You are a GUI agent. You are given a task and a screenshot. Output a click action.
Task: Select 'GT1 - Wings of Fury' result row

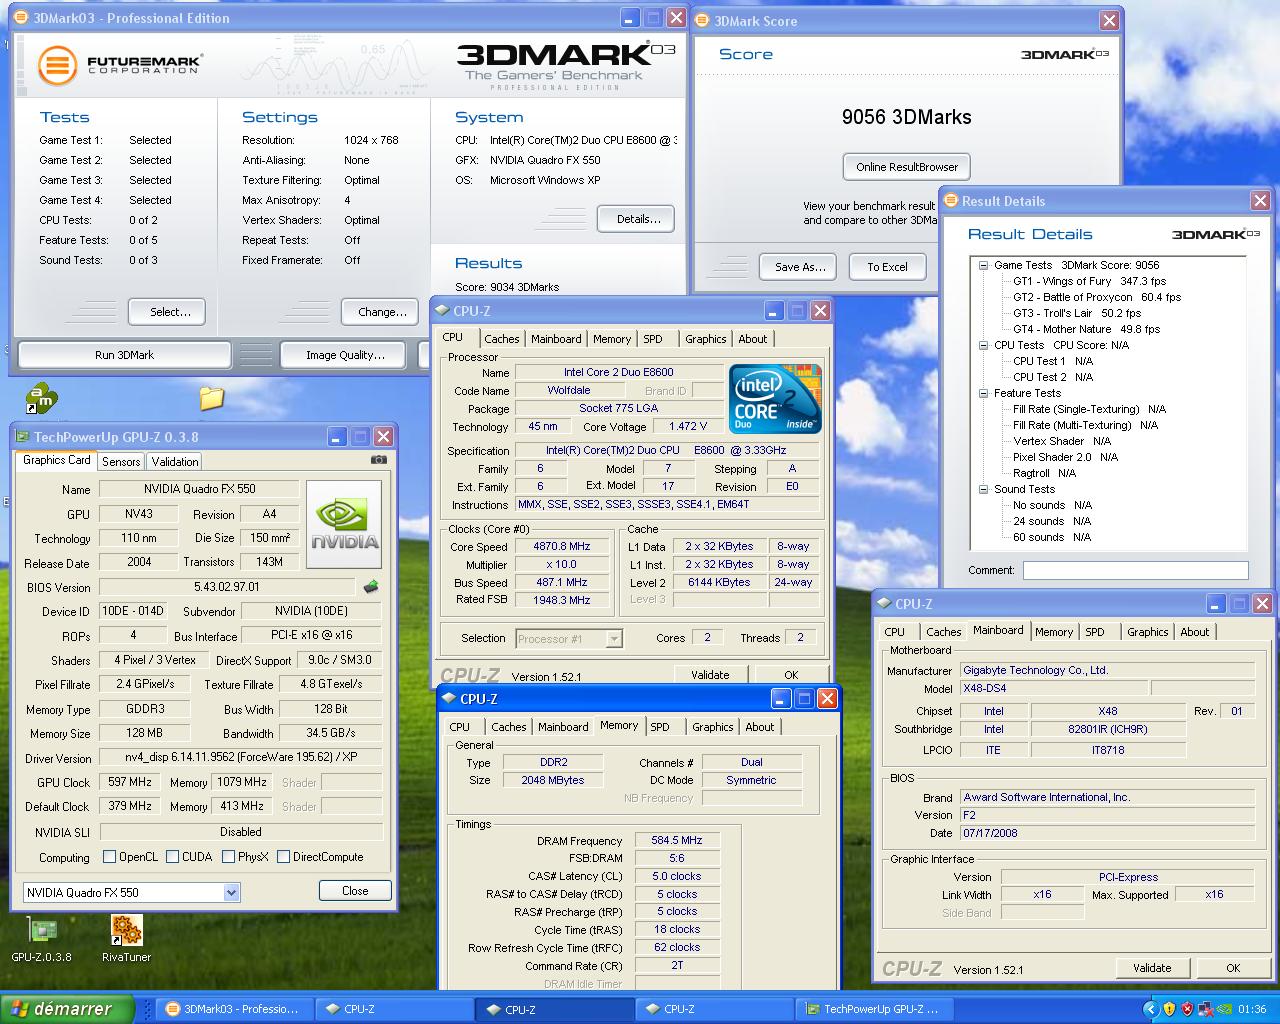pos(1089,281)
